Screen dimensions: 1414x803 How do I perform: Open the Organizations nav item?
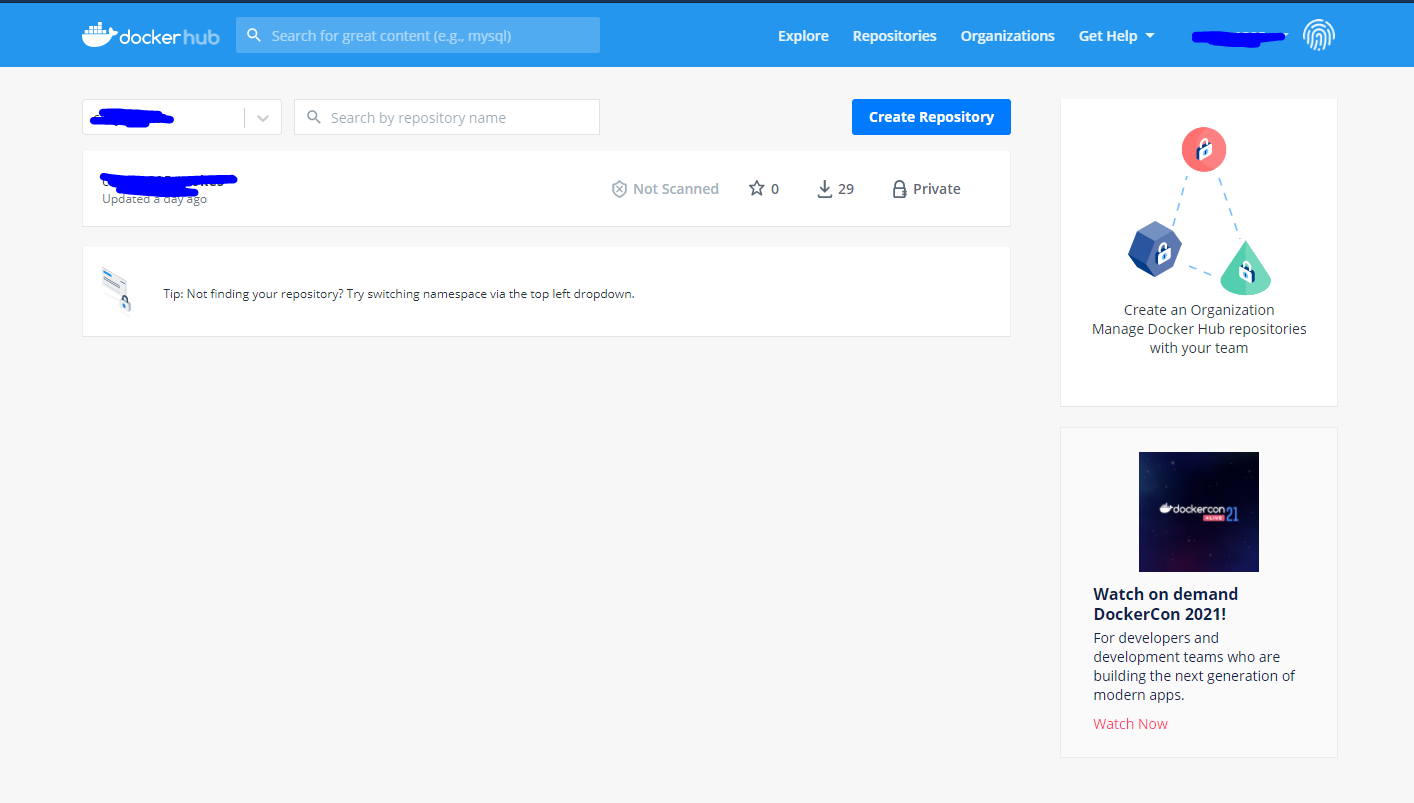1007,35
